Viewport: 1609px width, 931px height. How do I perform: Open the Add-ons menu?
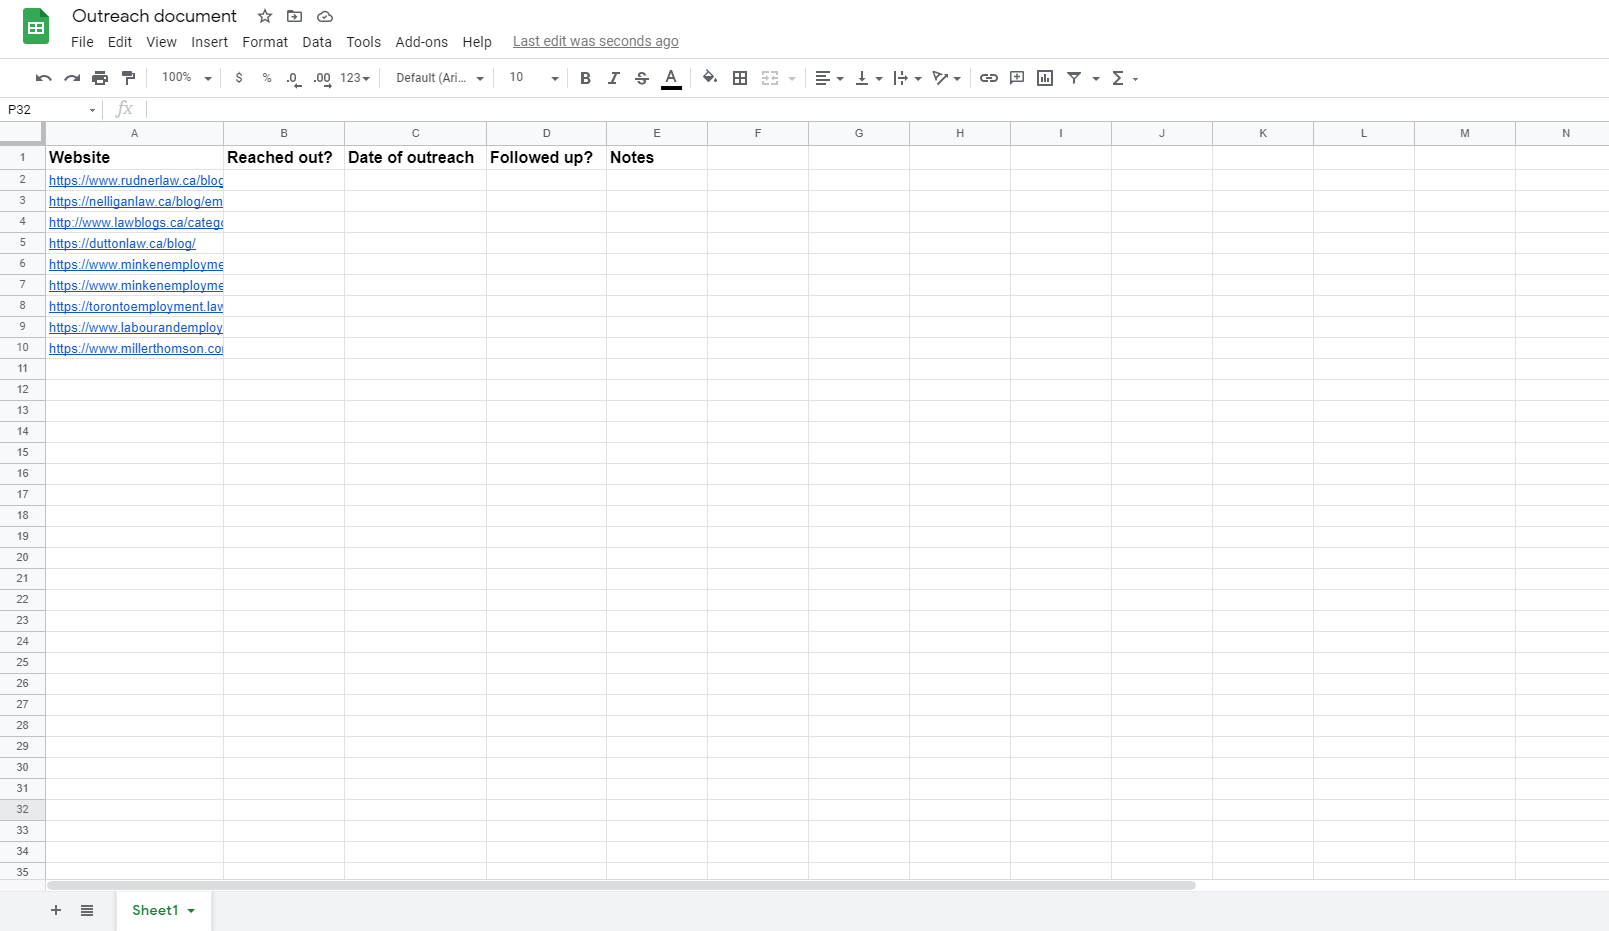click(421, 42)
